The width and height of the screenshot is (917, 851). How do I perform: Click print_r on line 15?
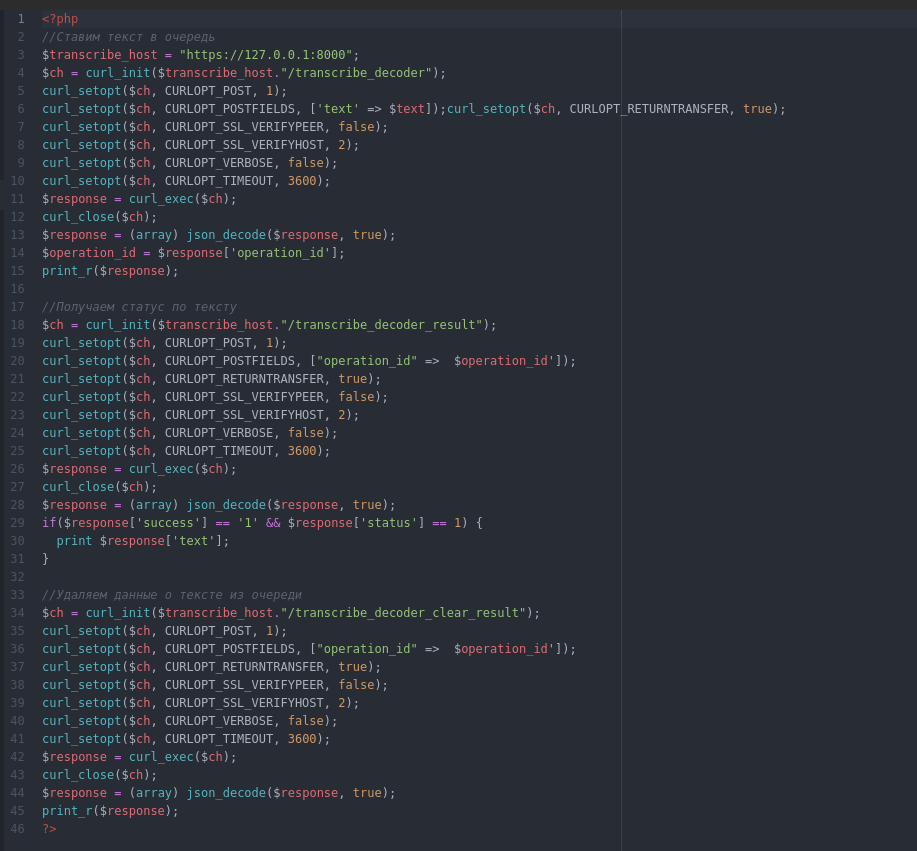tap(67, 271)
